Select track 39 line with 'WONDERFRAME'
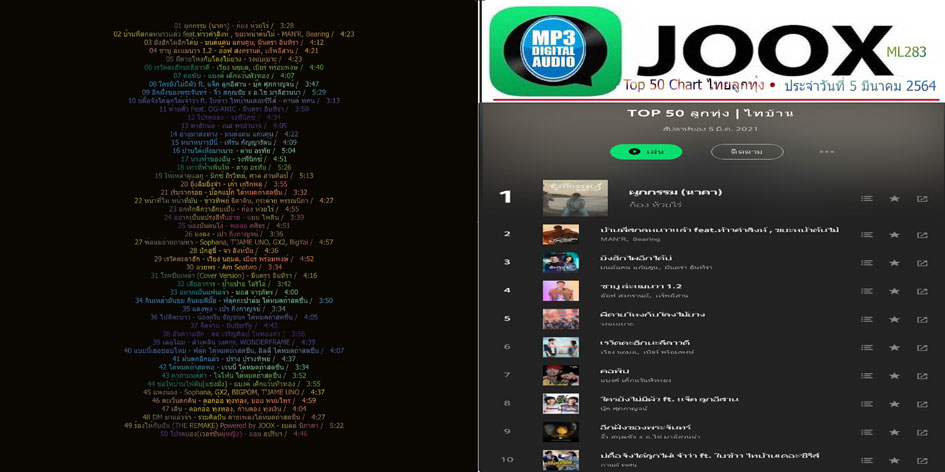Image resolution: width=945 pixels, height=472 pixels. pyautogui.click(x=234, y=342)
